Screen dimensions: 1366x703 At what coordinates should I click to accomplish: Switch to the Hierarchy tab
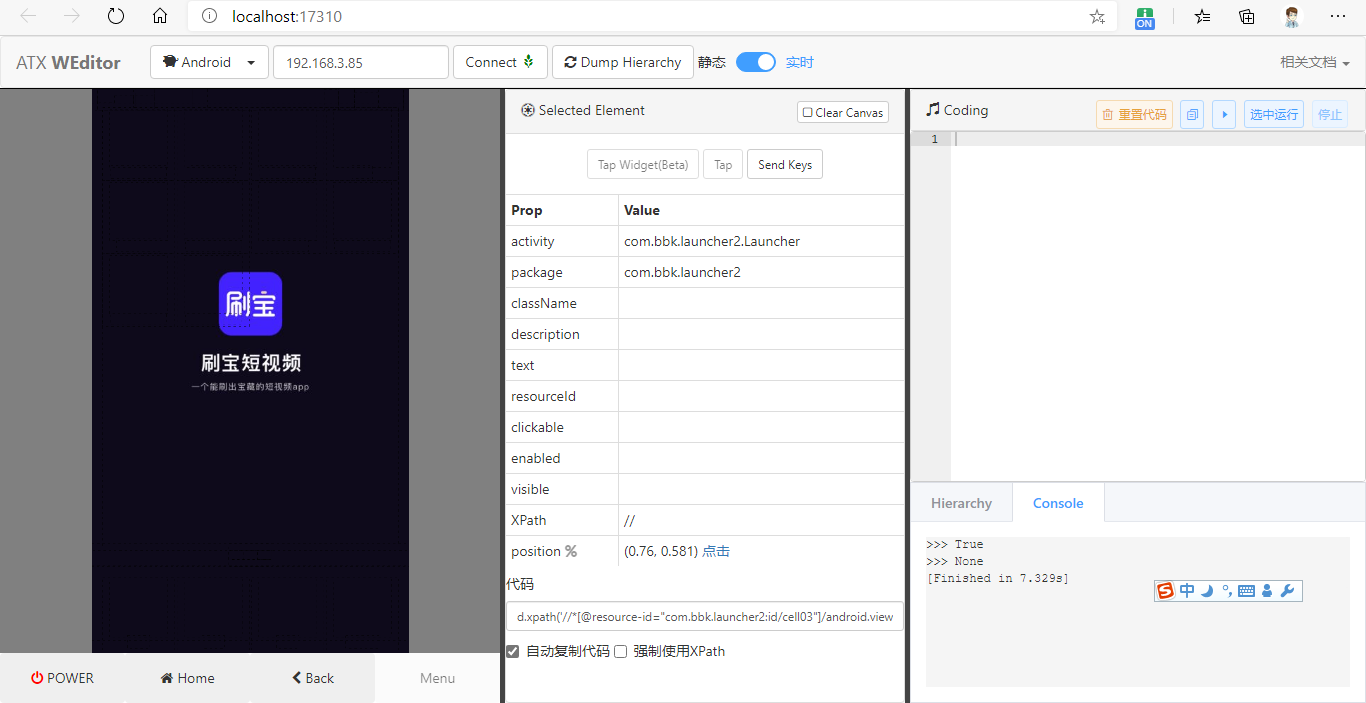pyautogui.click(x=961, y=503)
